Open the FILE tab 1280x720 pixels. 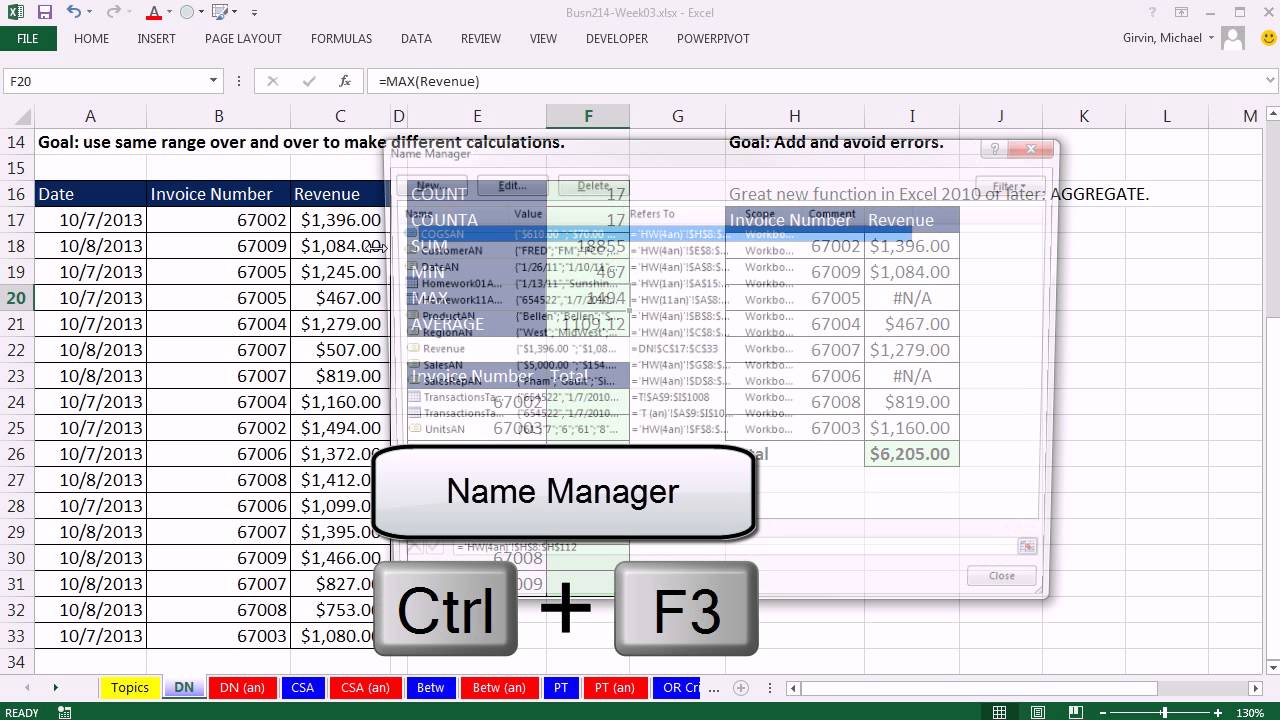28,39
